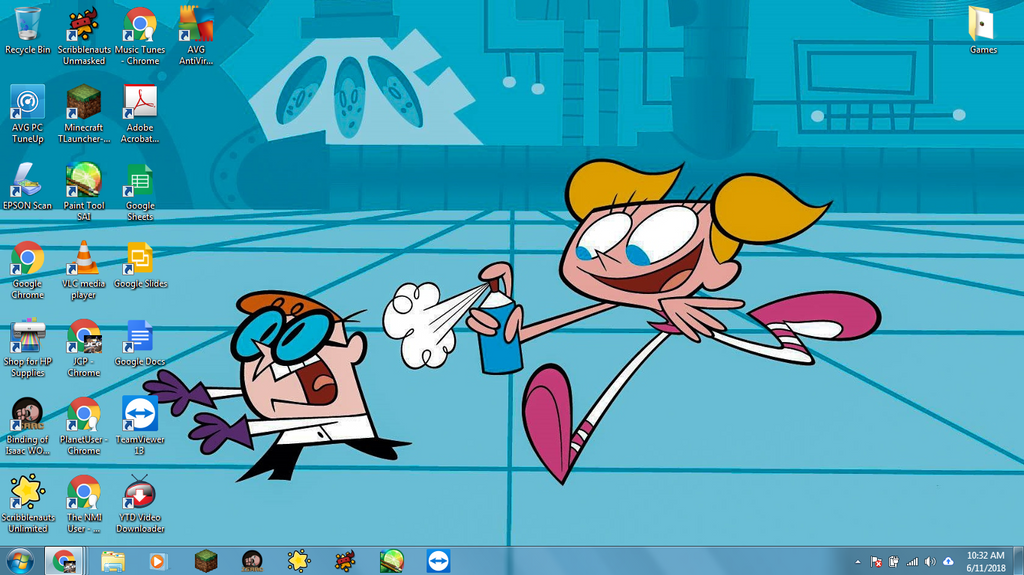Select Shop for HP Supplies icon

coord(27,348)
